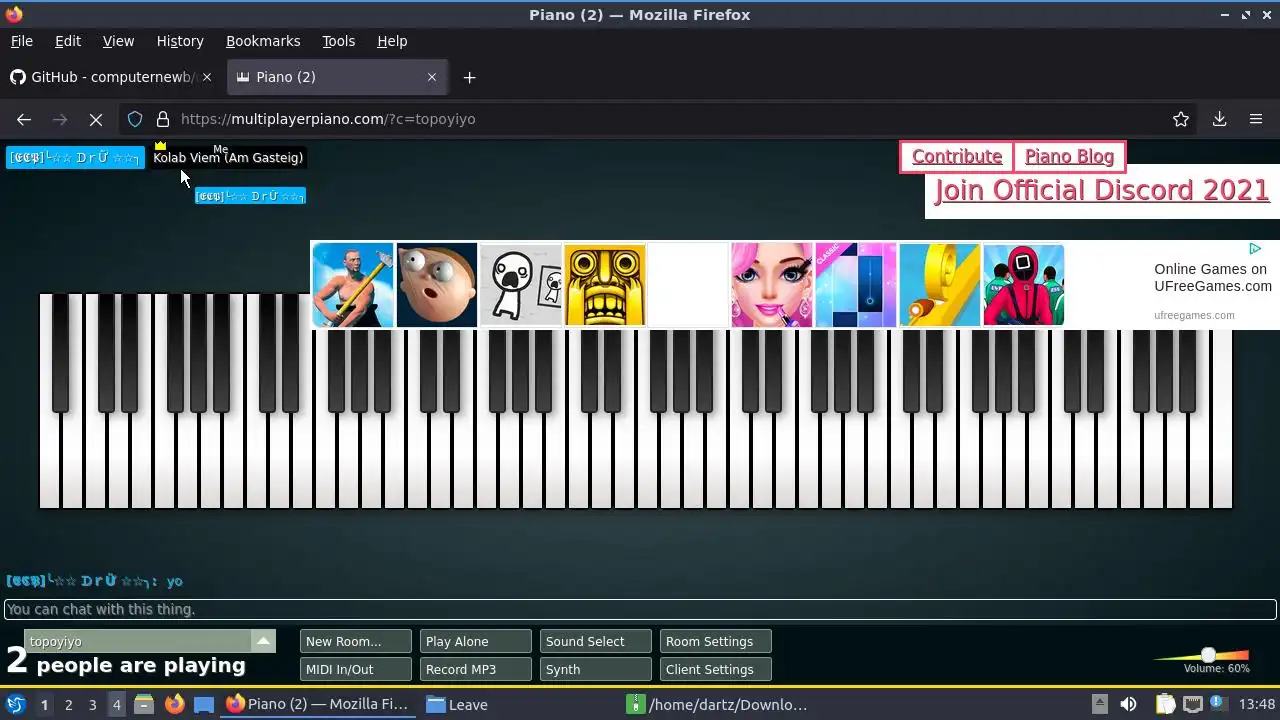Open the Edit menu
This screenshot has width=1280, height=720.
pyautogui.click(x=68, y=41)
